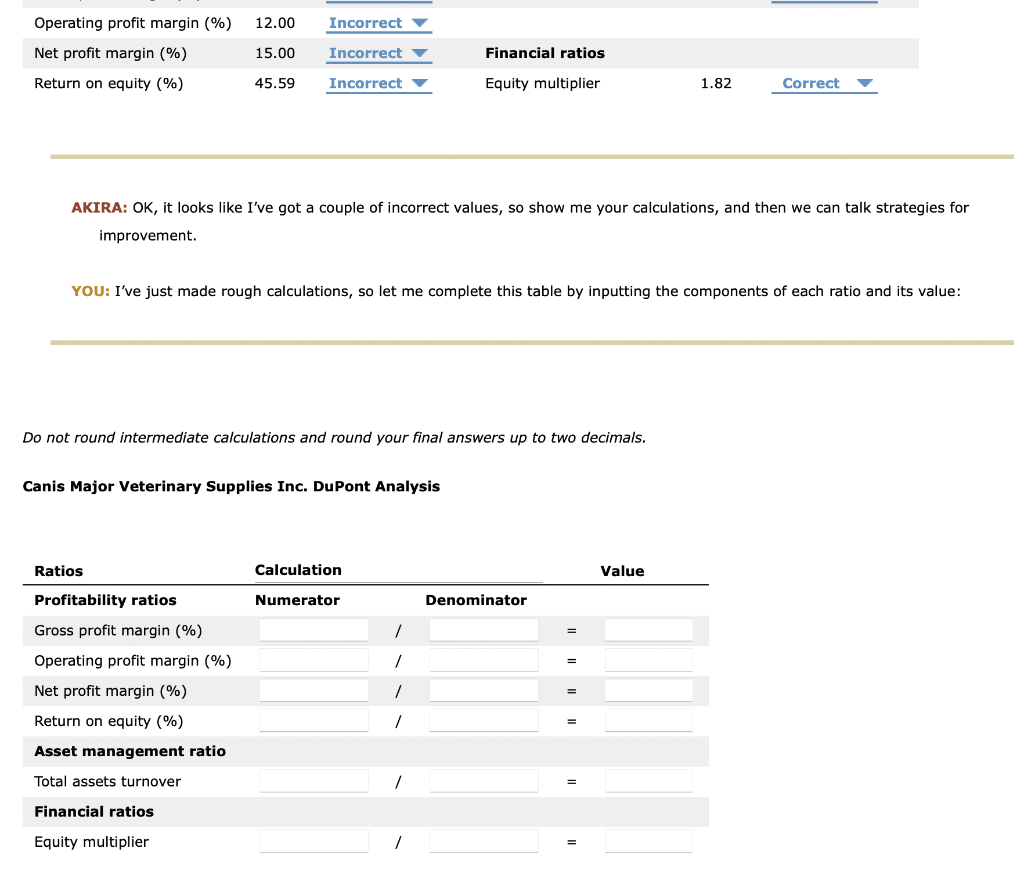Click the Equity multiplier numerator field
1024x877 pixels.
(x=314, y=841)
